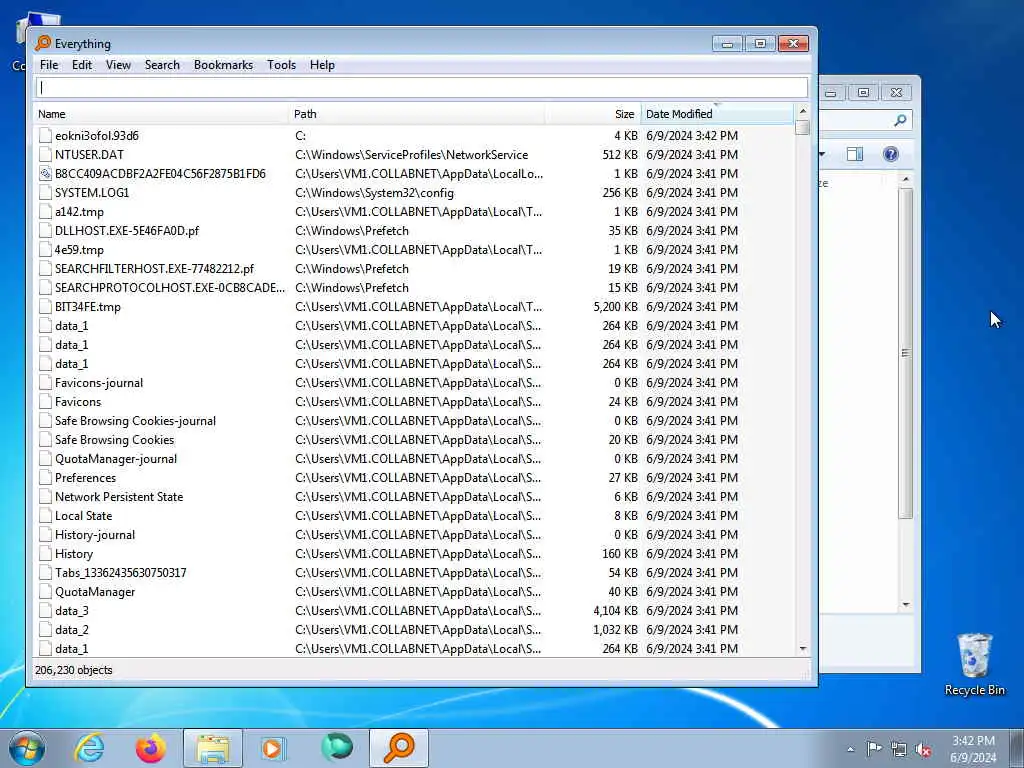Click path C:\Windows\ServiceProfiles\NetworkService
The image size is (1024, 768).
(411, 154)
